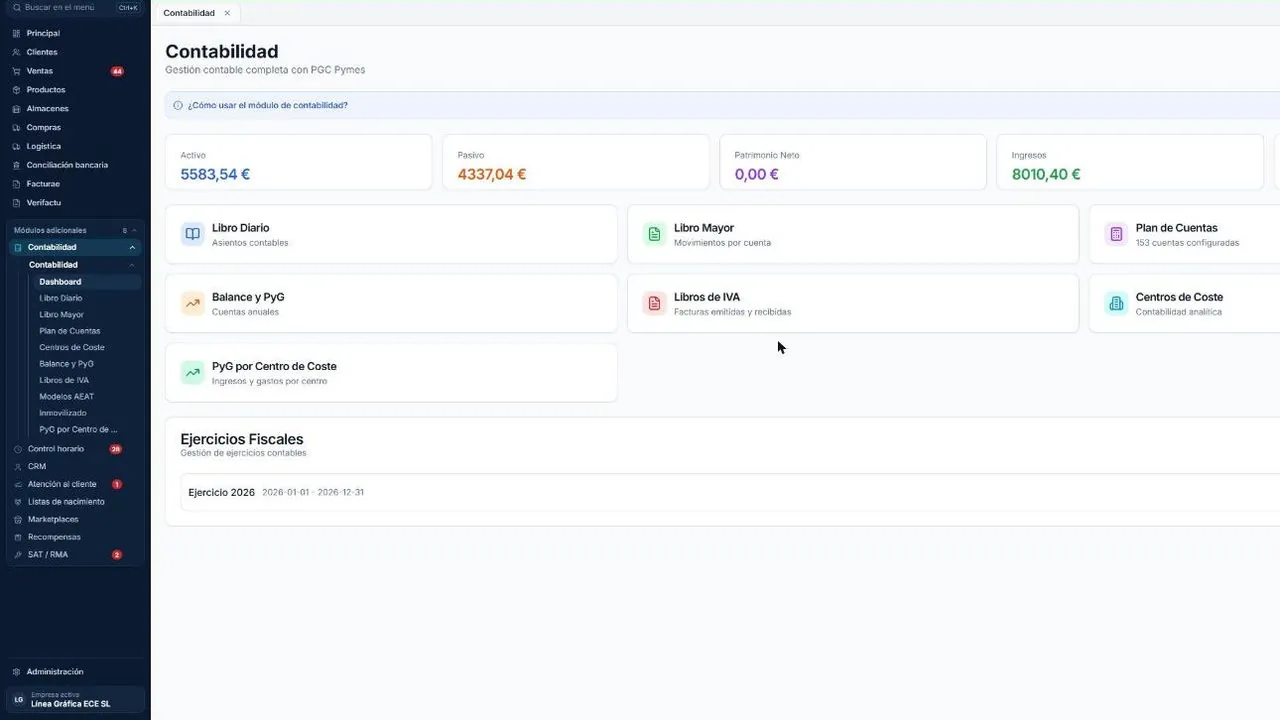Click the Libro Diario open book icon

tap(193, 234)
